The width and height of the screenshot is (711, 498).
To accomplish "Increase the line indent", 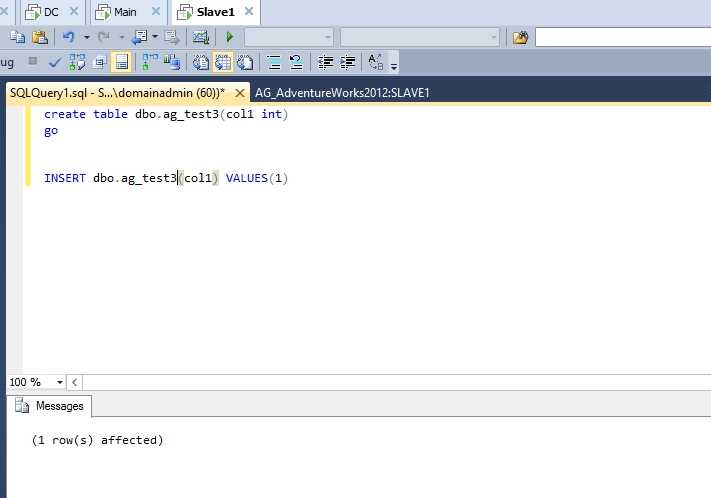I will tap(347, 62).
